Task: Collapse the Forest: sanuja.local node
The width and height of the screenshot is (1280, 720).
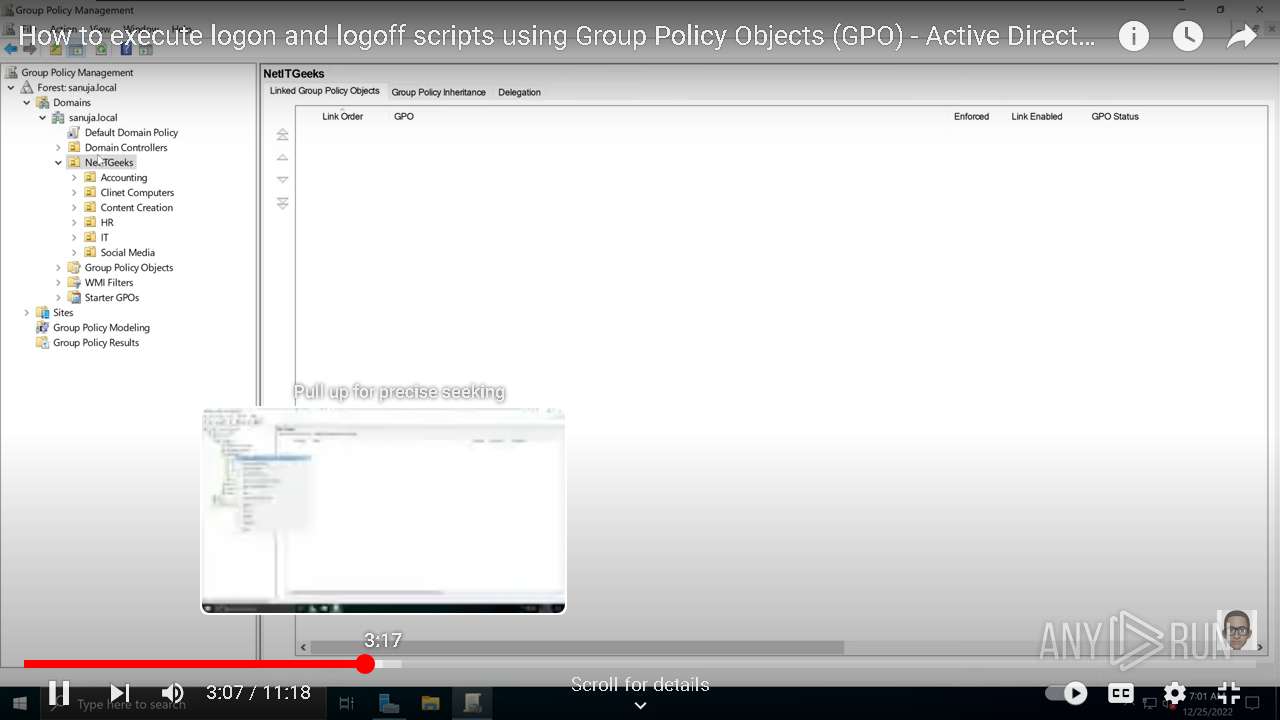Action: click(11, 88)
